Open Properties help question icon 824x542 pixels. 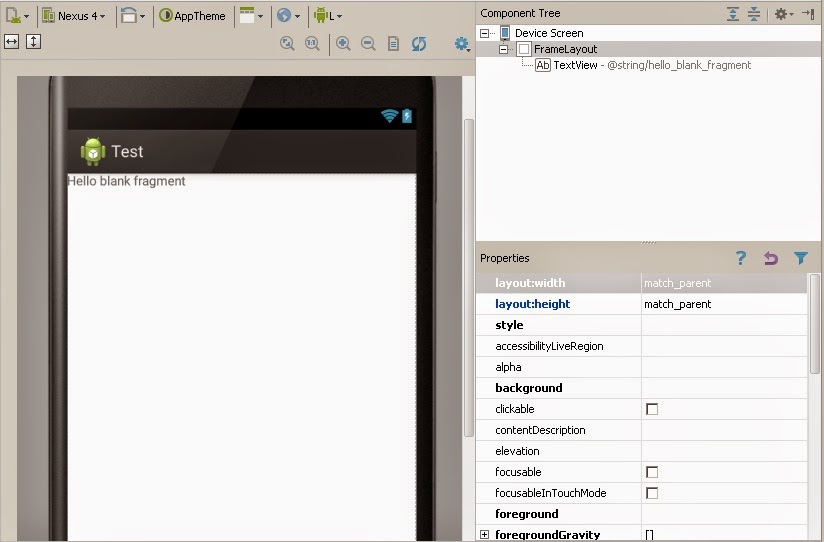coord(740,258)
